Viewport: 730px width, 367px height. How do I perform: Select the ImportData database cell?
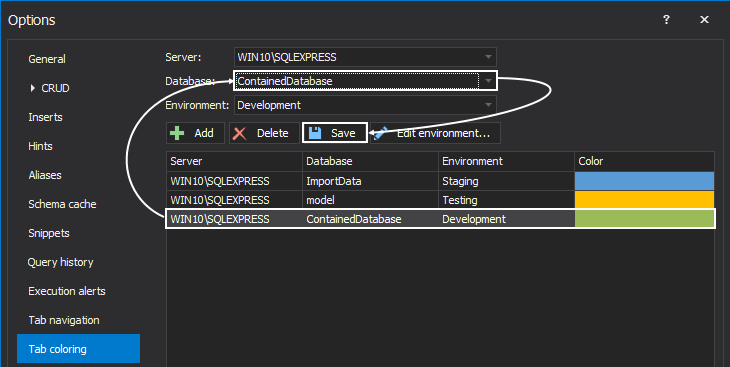tap(370, 181)
